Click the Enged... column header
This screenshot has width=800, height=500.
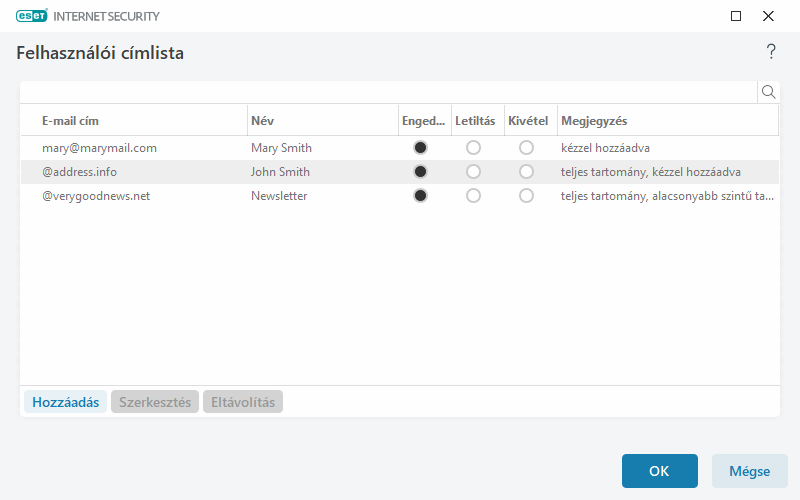point(425,121)
